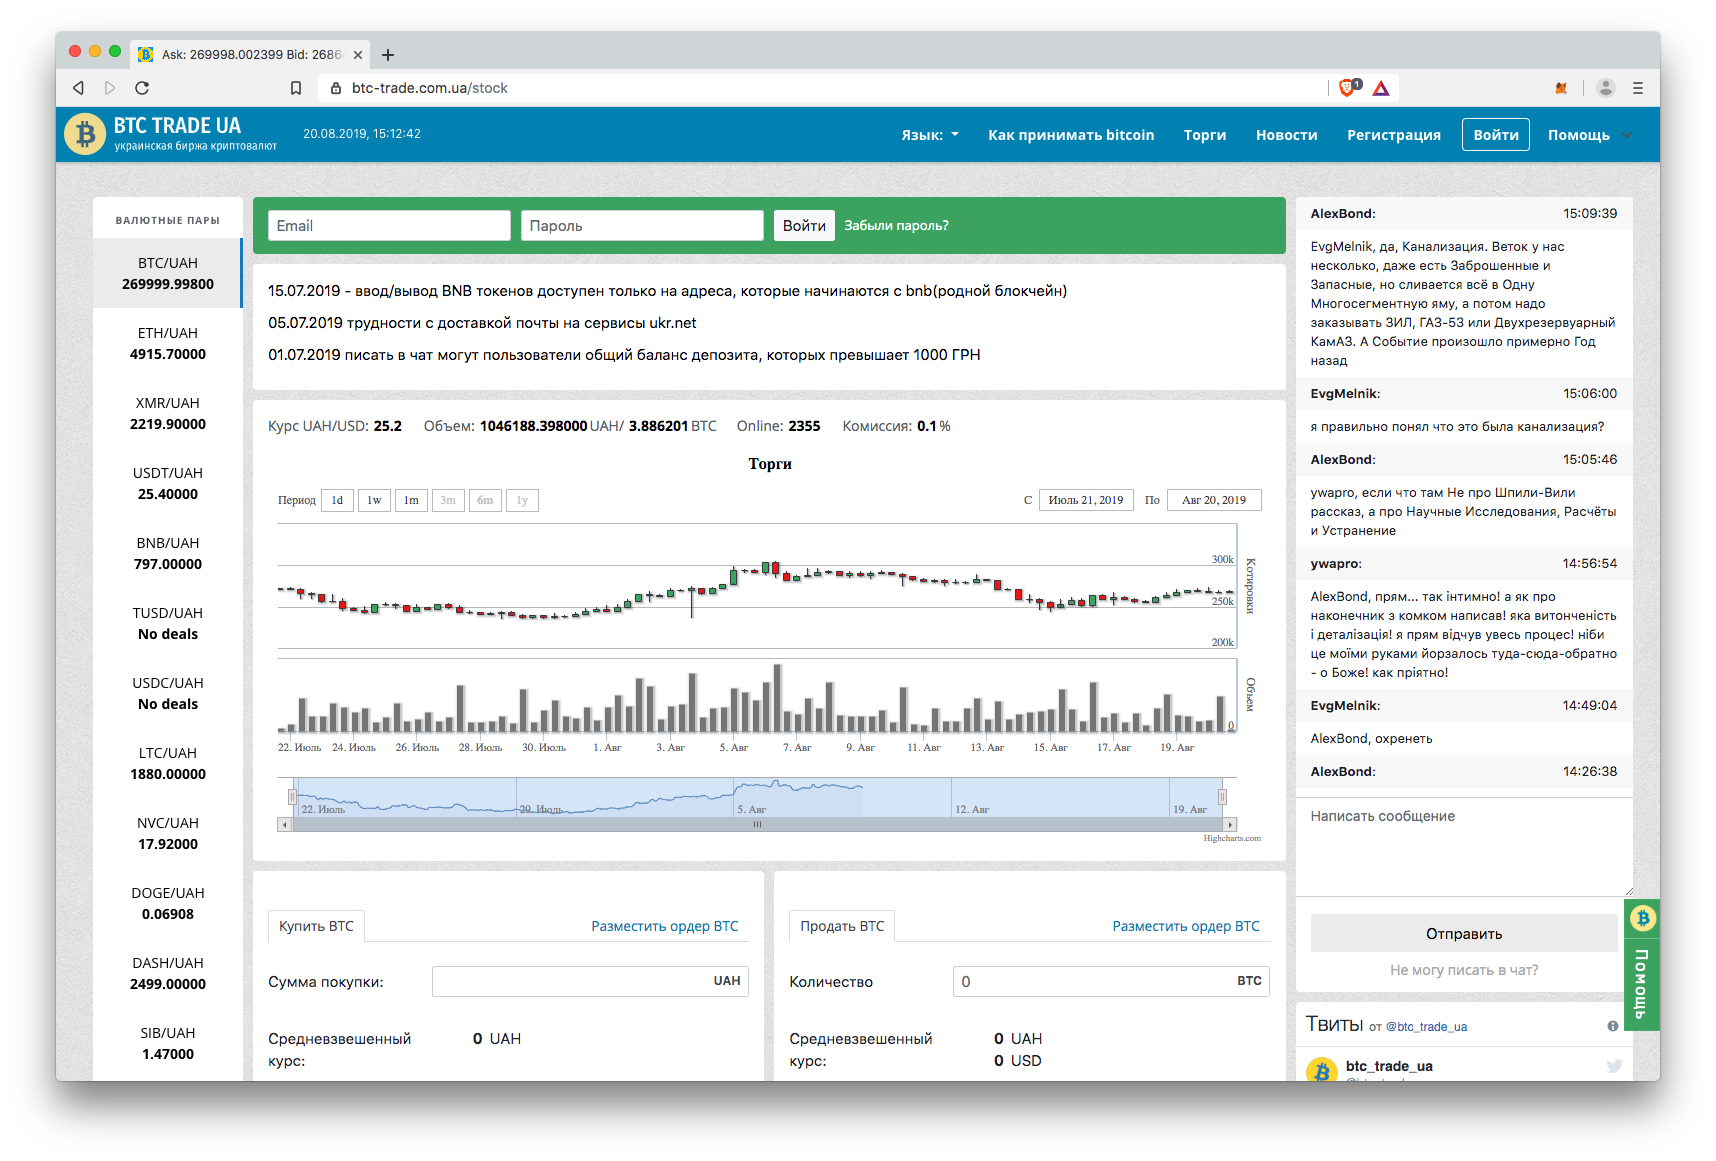The height and width of the screenshot is (1161, 1716).
Task: Click the chart navigator right range handle
Action: [x=1222, y=797]
